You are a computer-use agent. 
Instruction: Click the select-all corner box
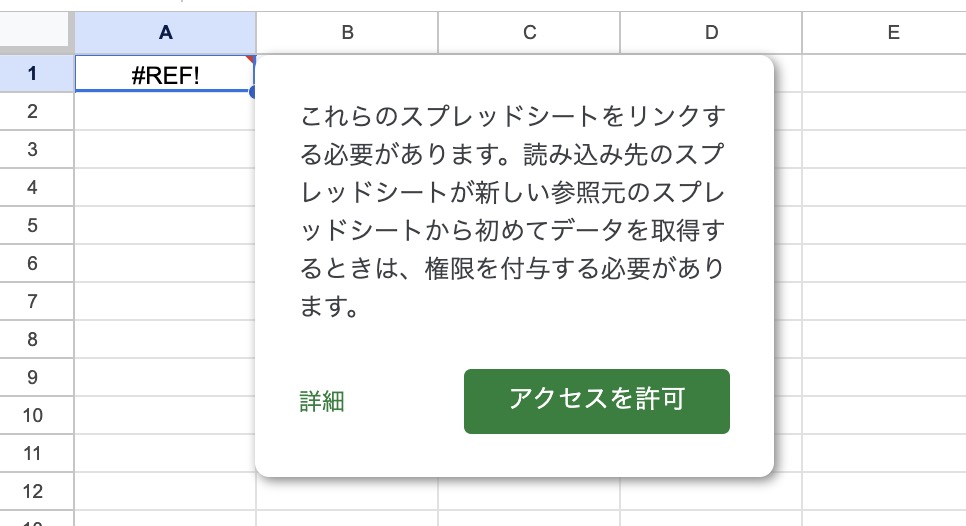[x=37, y=32]
